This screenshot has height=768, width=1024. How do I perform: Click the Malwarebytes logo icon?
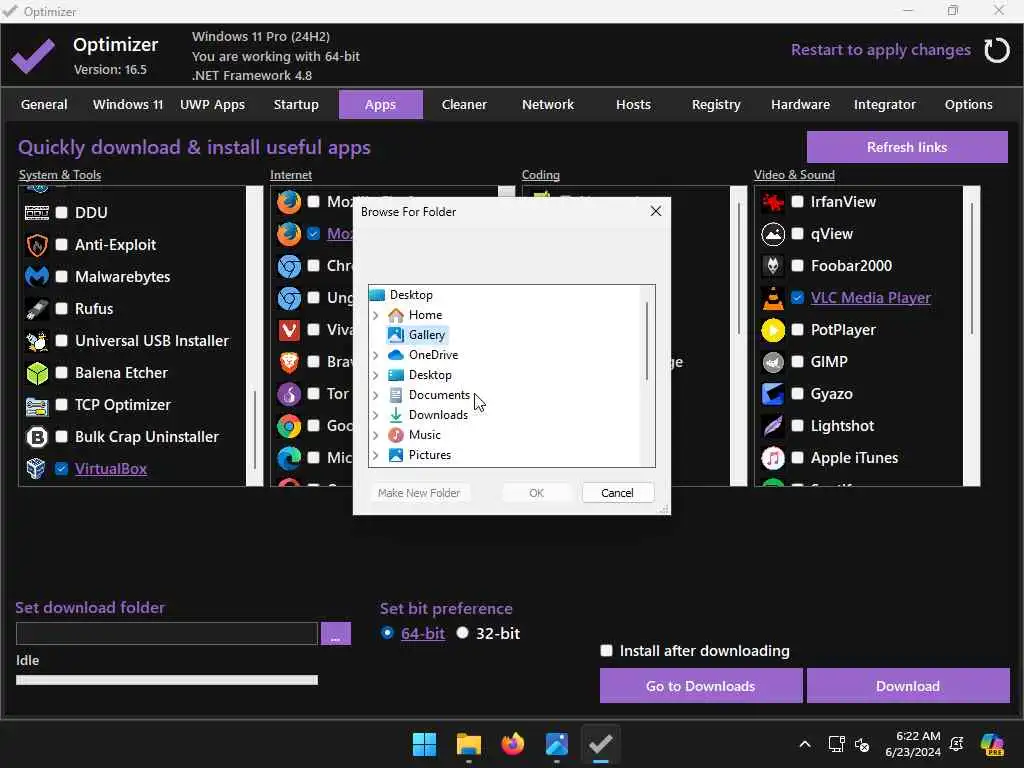coord(37,277)
